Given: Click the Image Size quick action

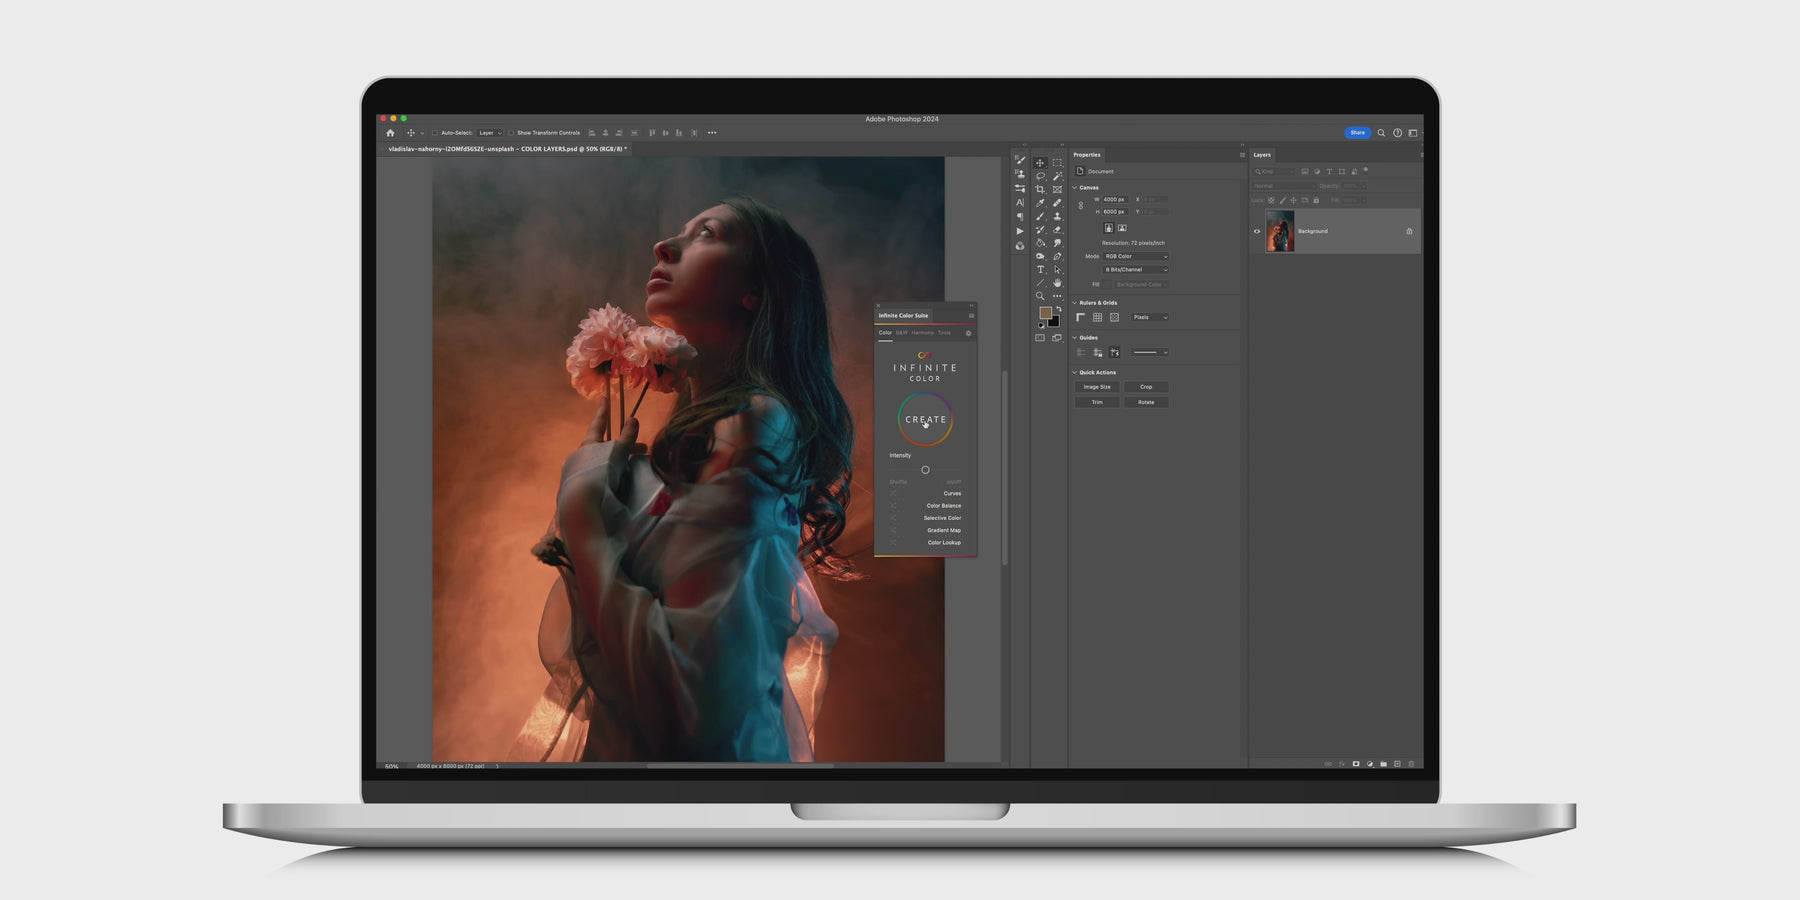Looking at the screenshot, I should [x=1096, y=387].
